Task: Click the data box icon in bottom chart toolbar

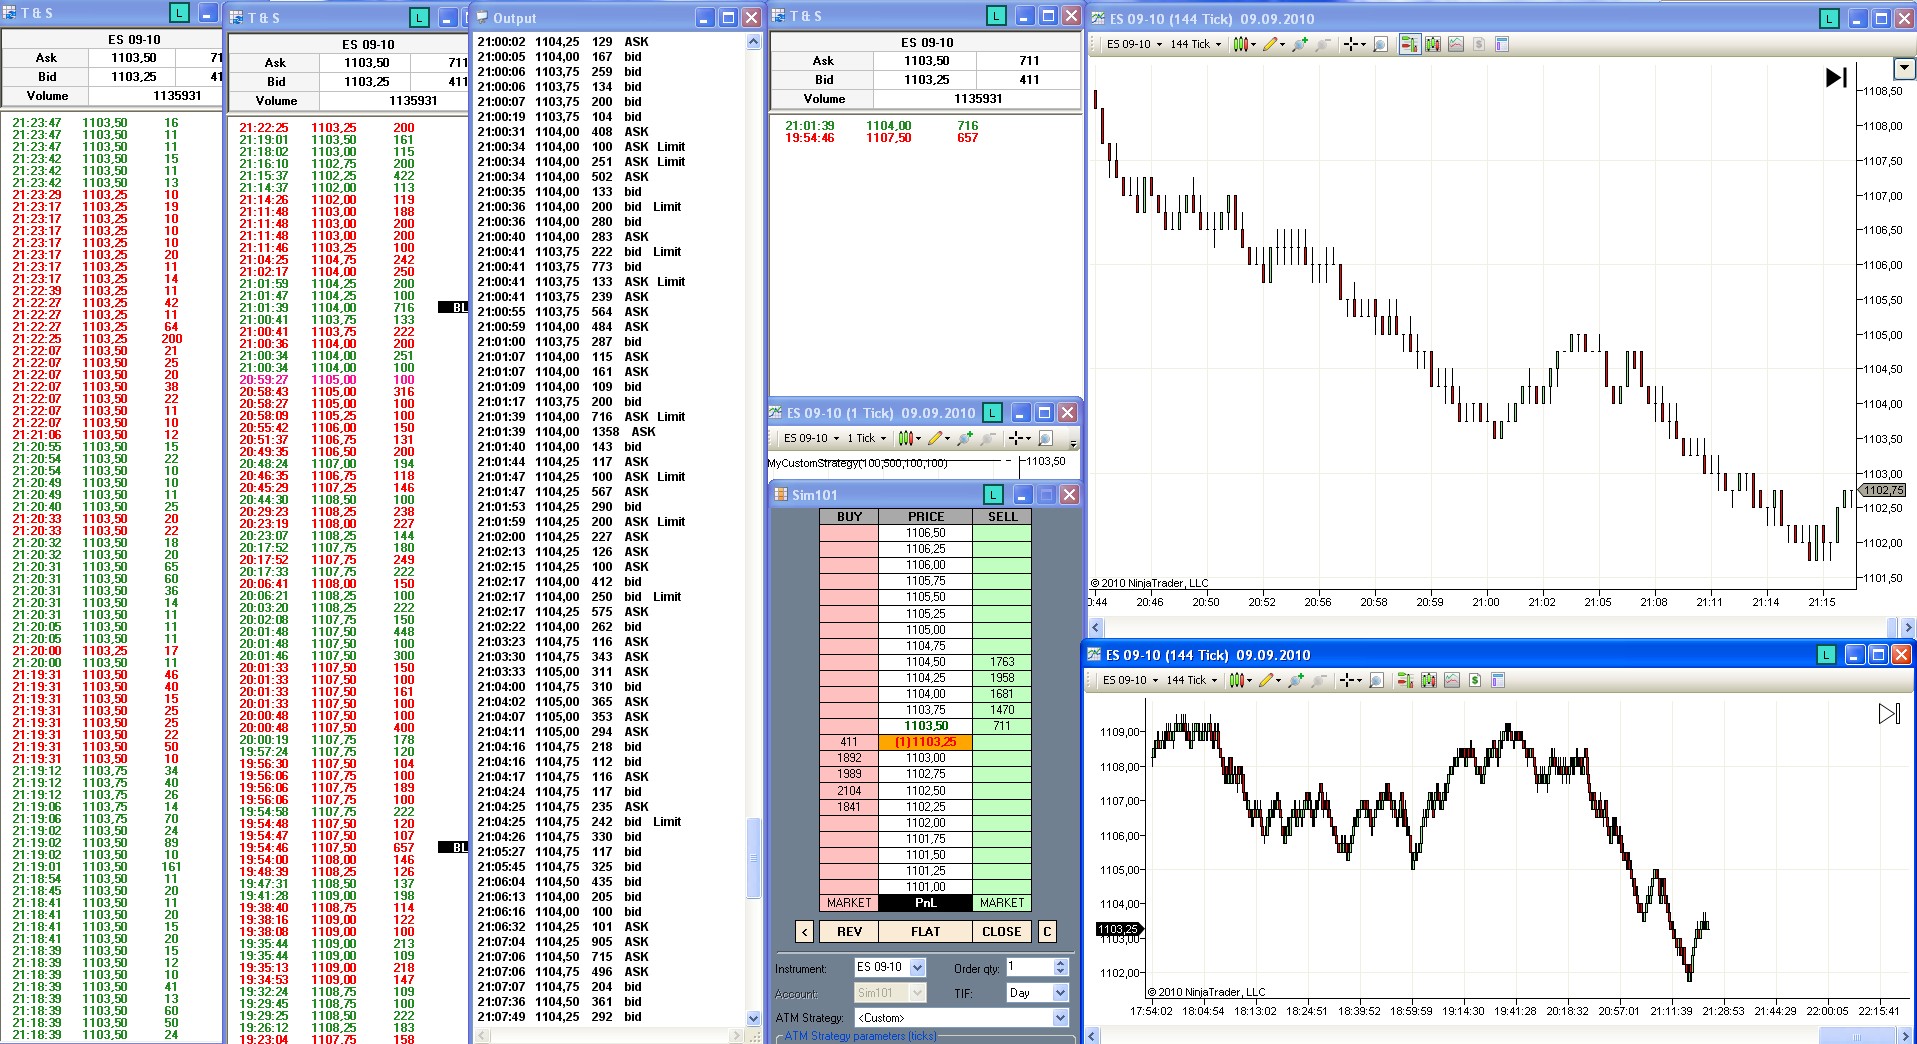Action: 1498,680
